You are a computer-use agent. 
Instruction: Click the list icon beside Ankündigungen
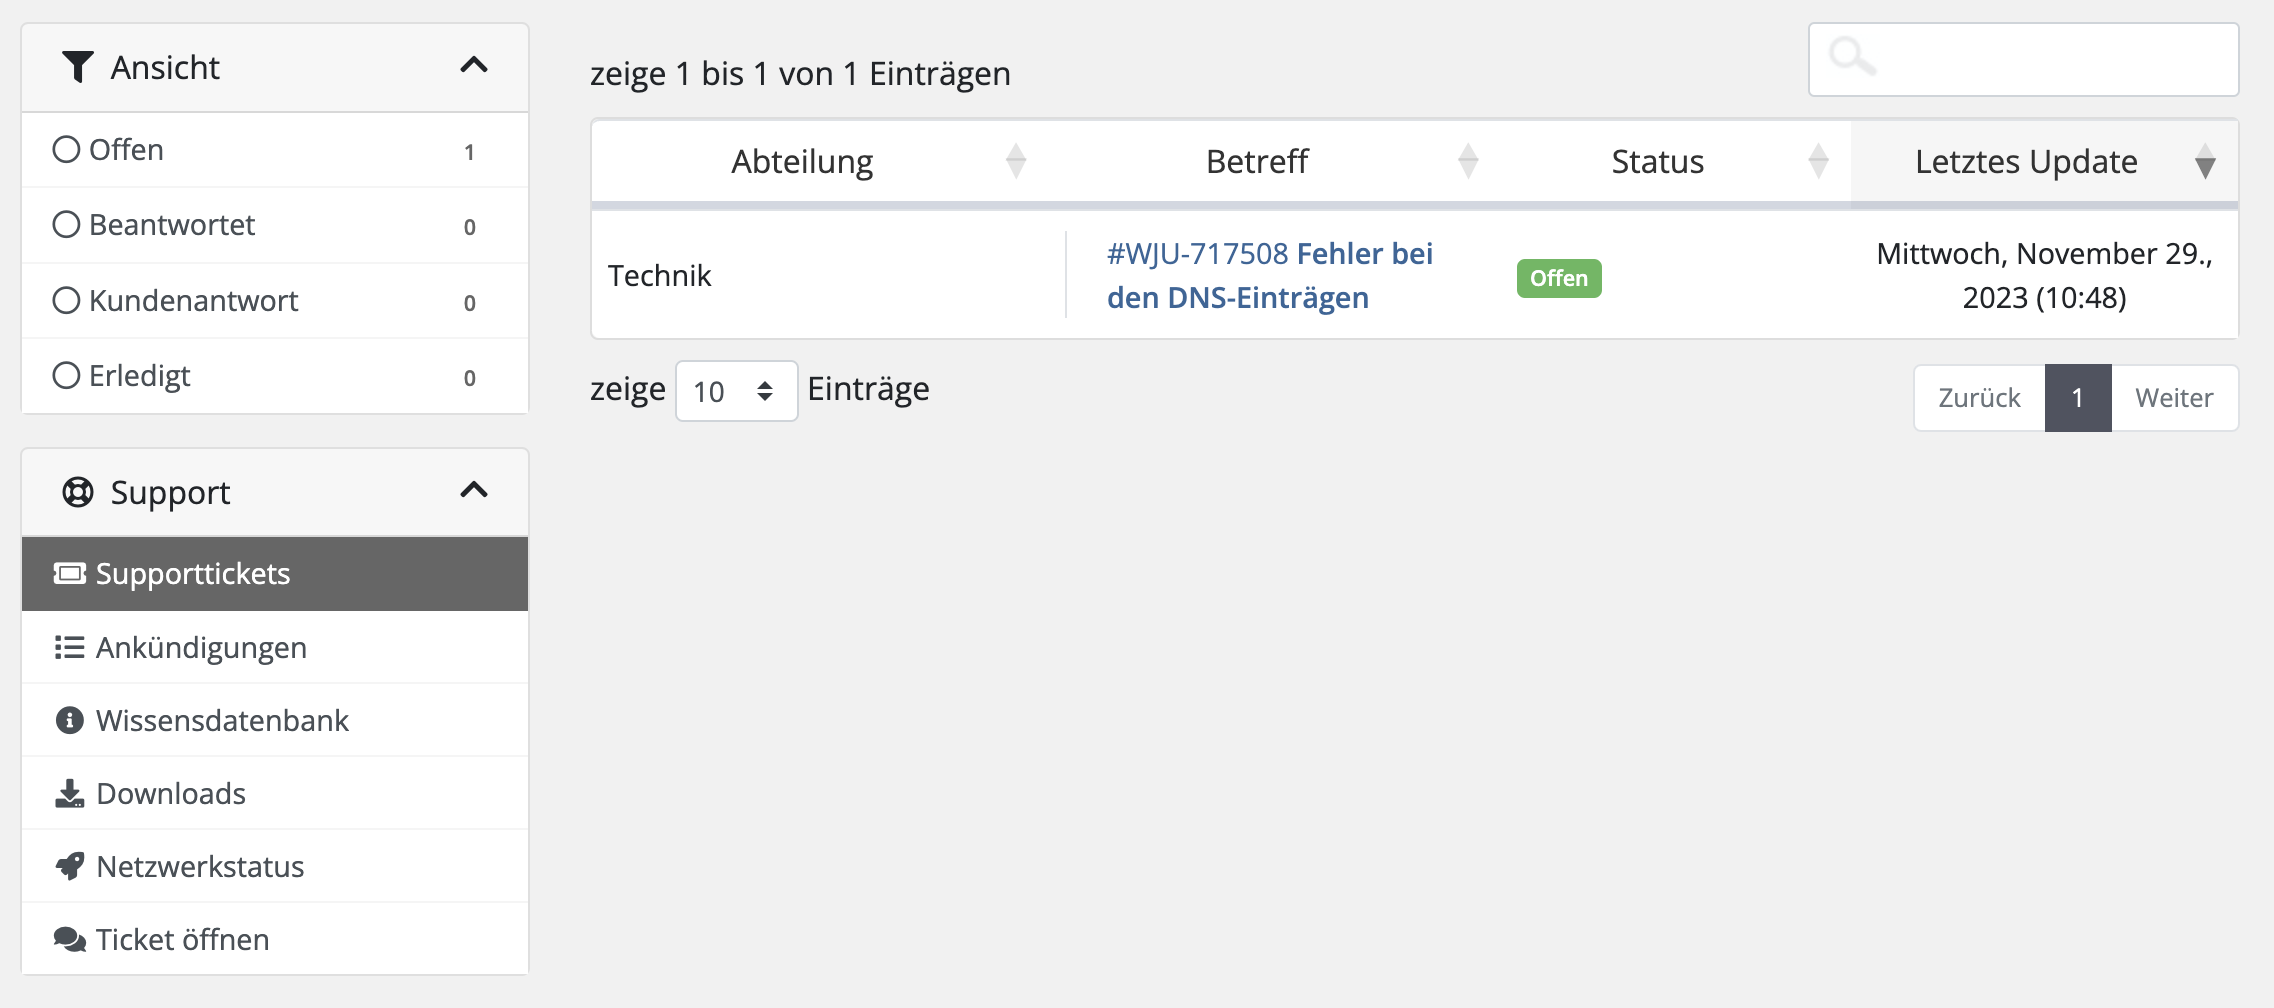coord(69,647)
